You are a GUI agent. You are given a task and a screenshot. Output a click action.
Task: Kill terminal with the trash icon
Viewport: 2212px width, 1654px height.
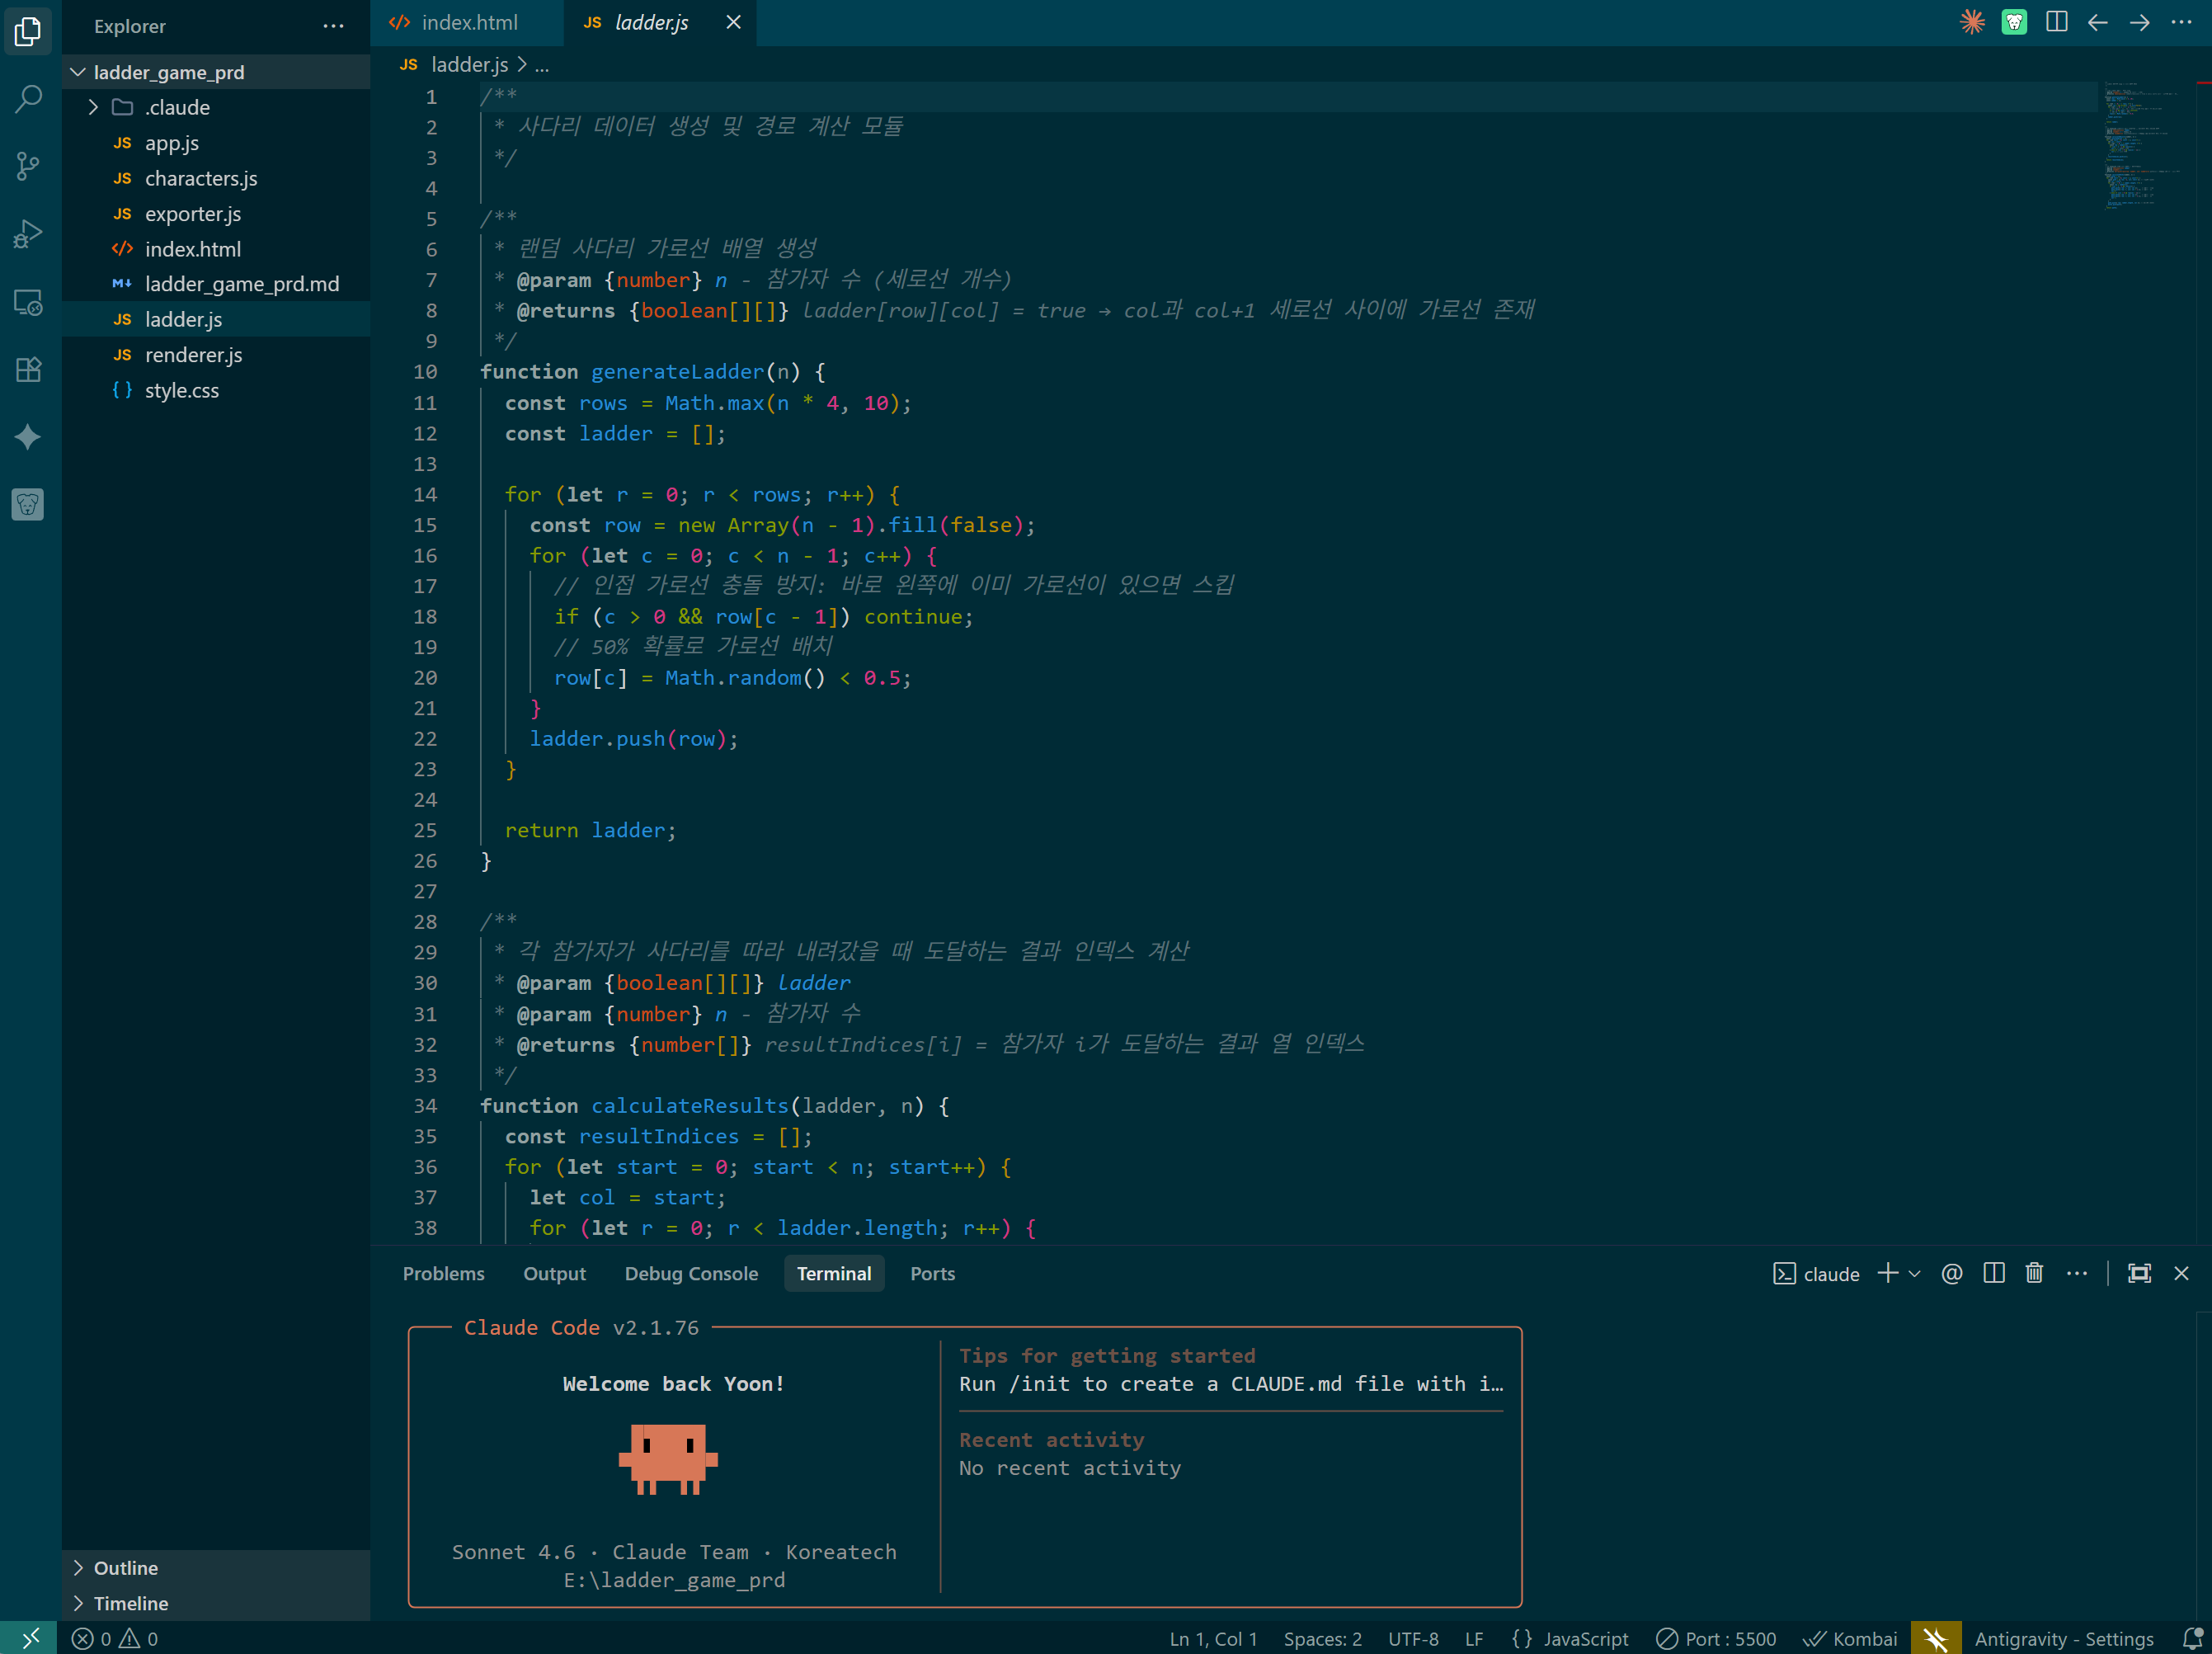pos(2034,1273)
